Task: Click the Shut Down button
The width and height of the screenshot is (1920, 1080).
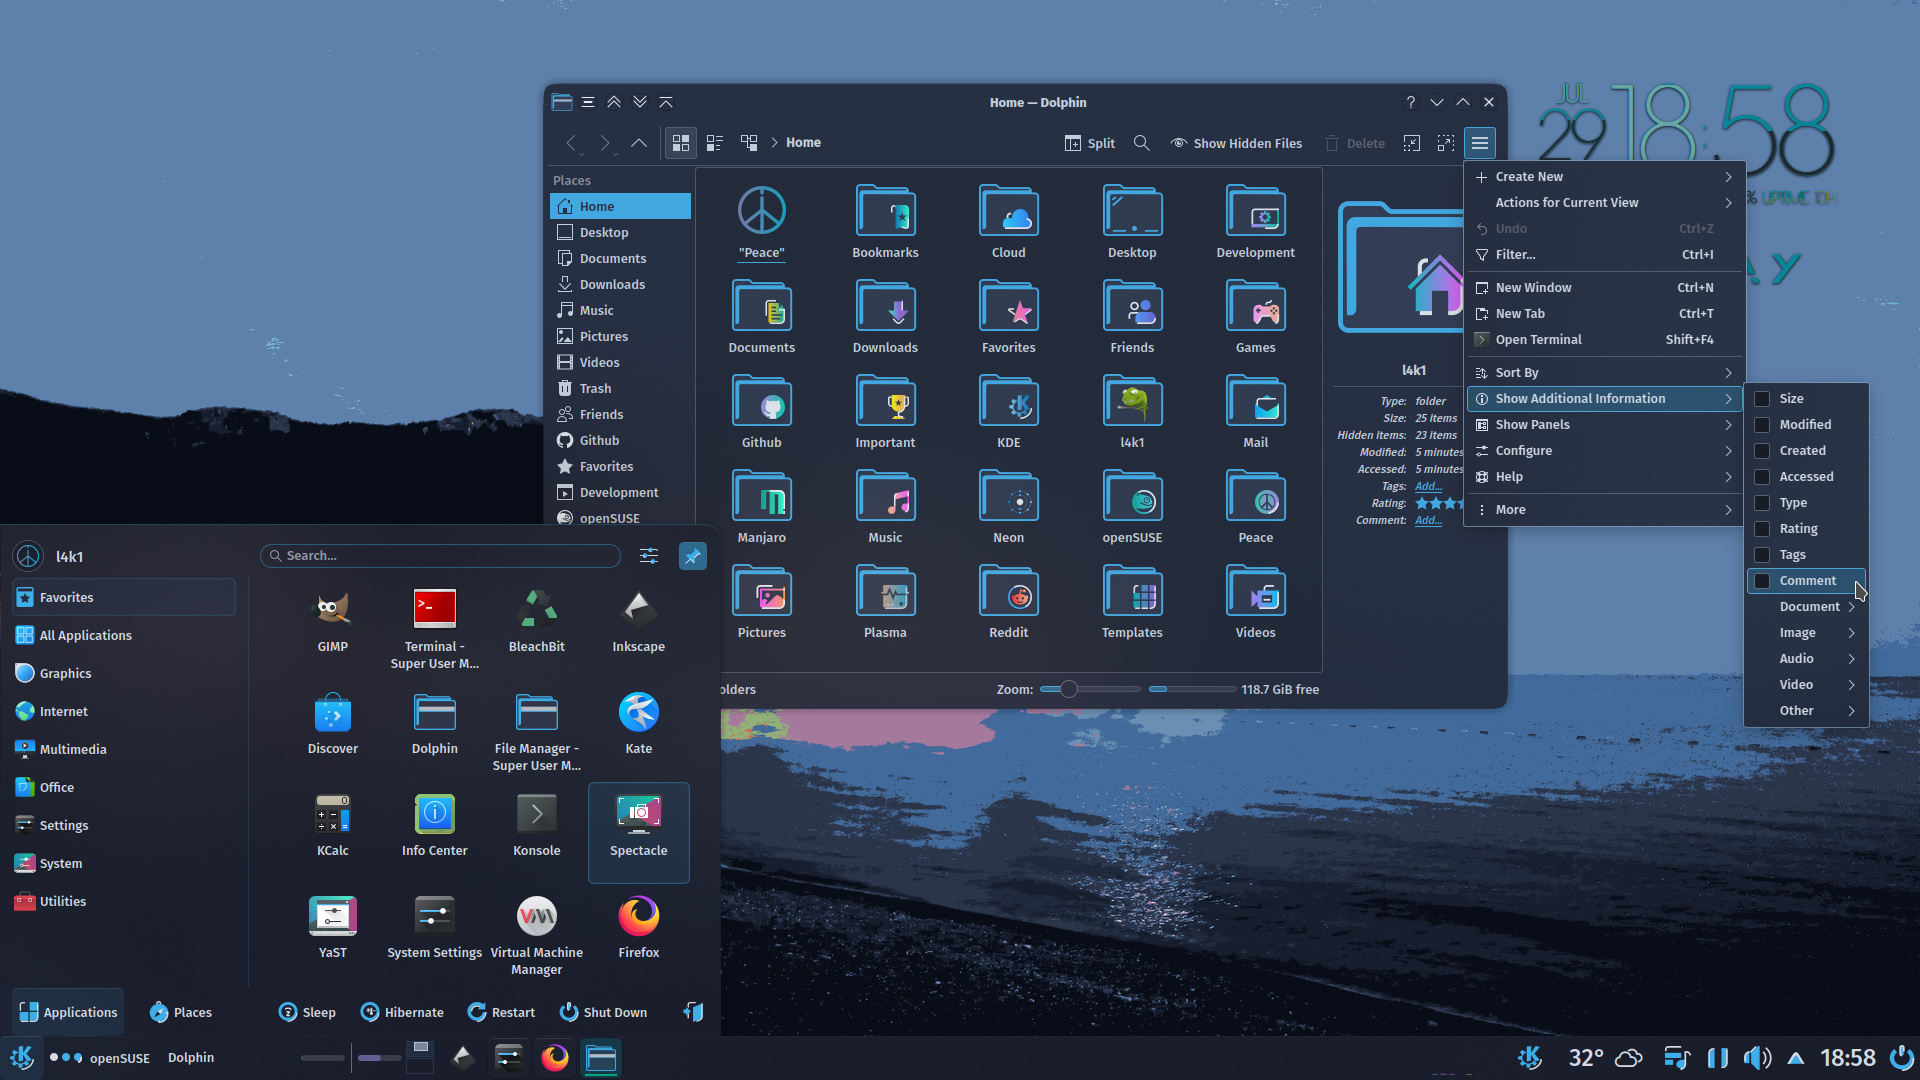Action: [x=603, y=1012]
